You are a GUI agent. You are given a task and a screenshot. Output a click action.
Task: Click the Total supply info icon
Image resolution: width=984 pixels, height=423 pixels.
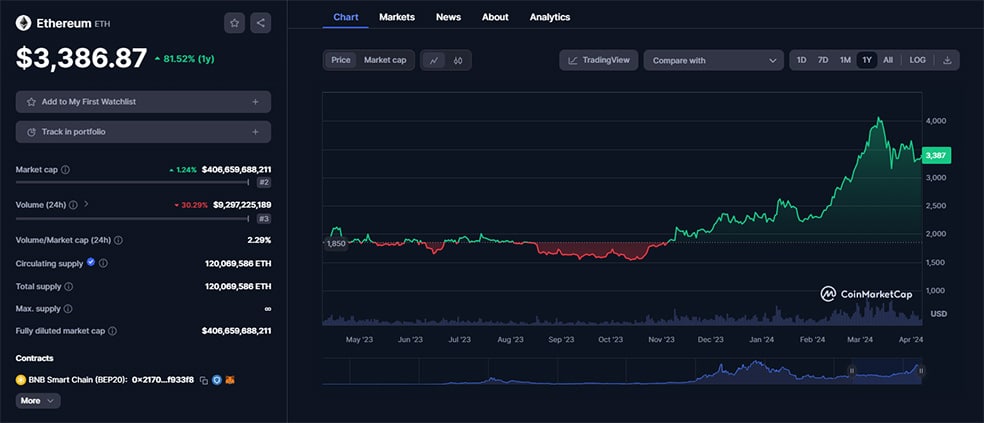pyautogui.click(x=69, y=286)
